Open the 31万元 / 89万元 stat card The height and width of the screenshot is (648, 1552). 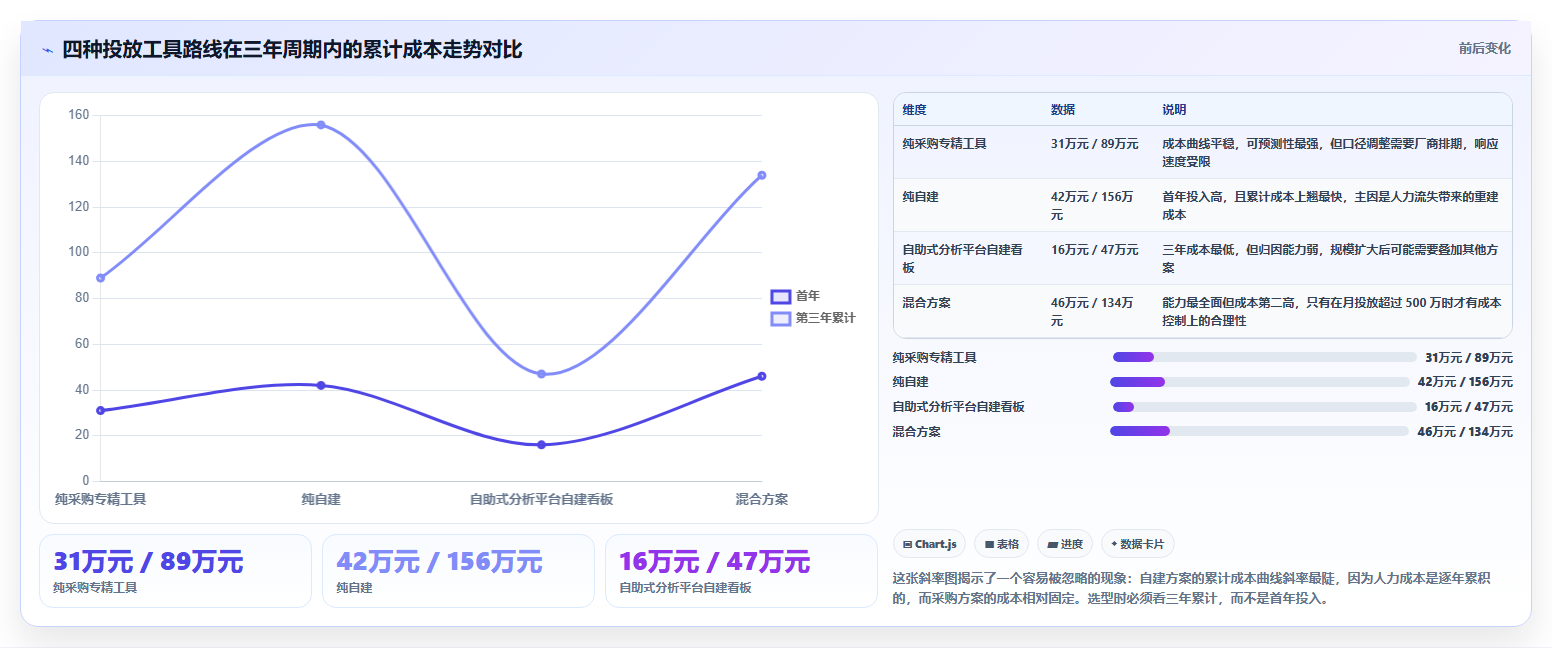pos(175,570)
